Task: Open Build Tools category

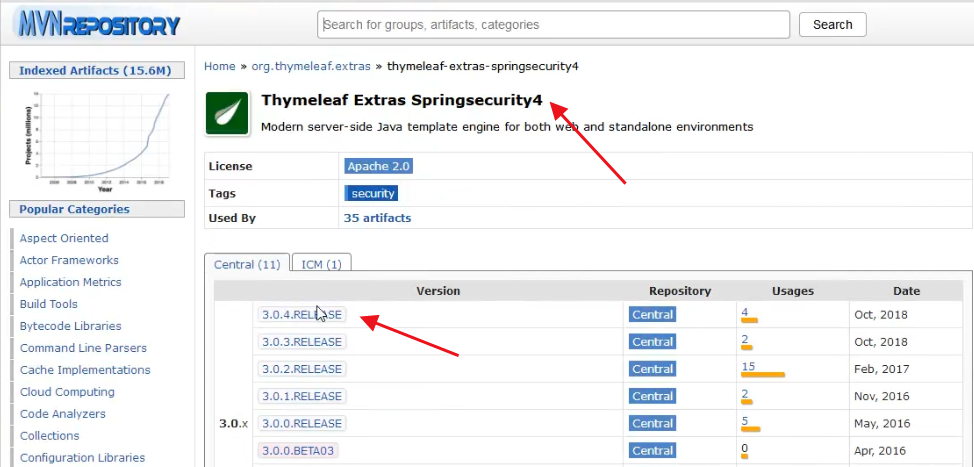Action: [x=48, y=304]
